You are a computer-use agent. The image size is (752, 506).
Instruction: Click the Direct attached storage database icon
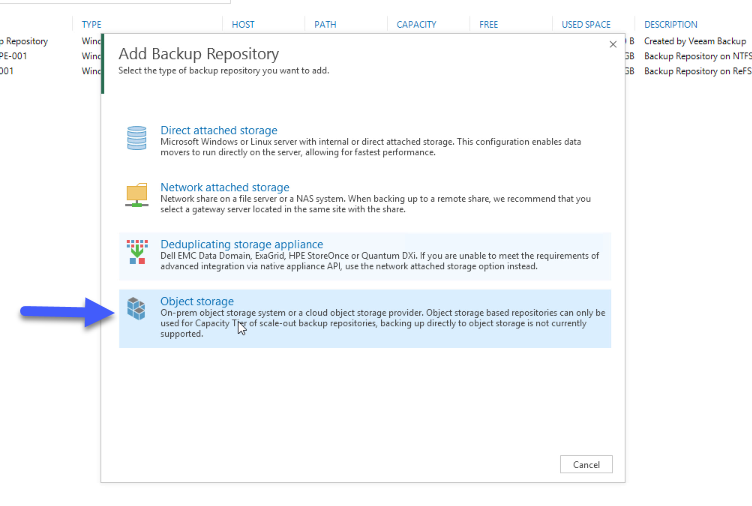137,138
